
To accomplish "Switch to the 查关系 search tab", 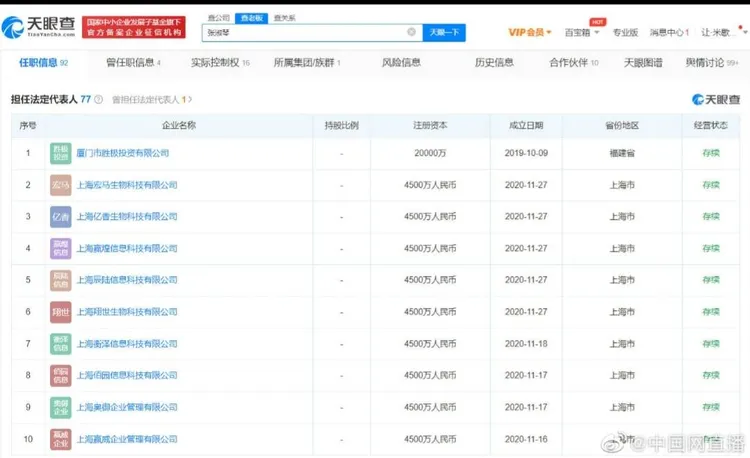I will pyautogui.click(x=285, y=18).
